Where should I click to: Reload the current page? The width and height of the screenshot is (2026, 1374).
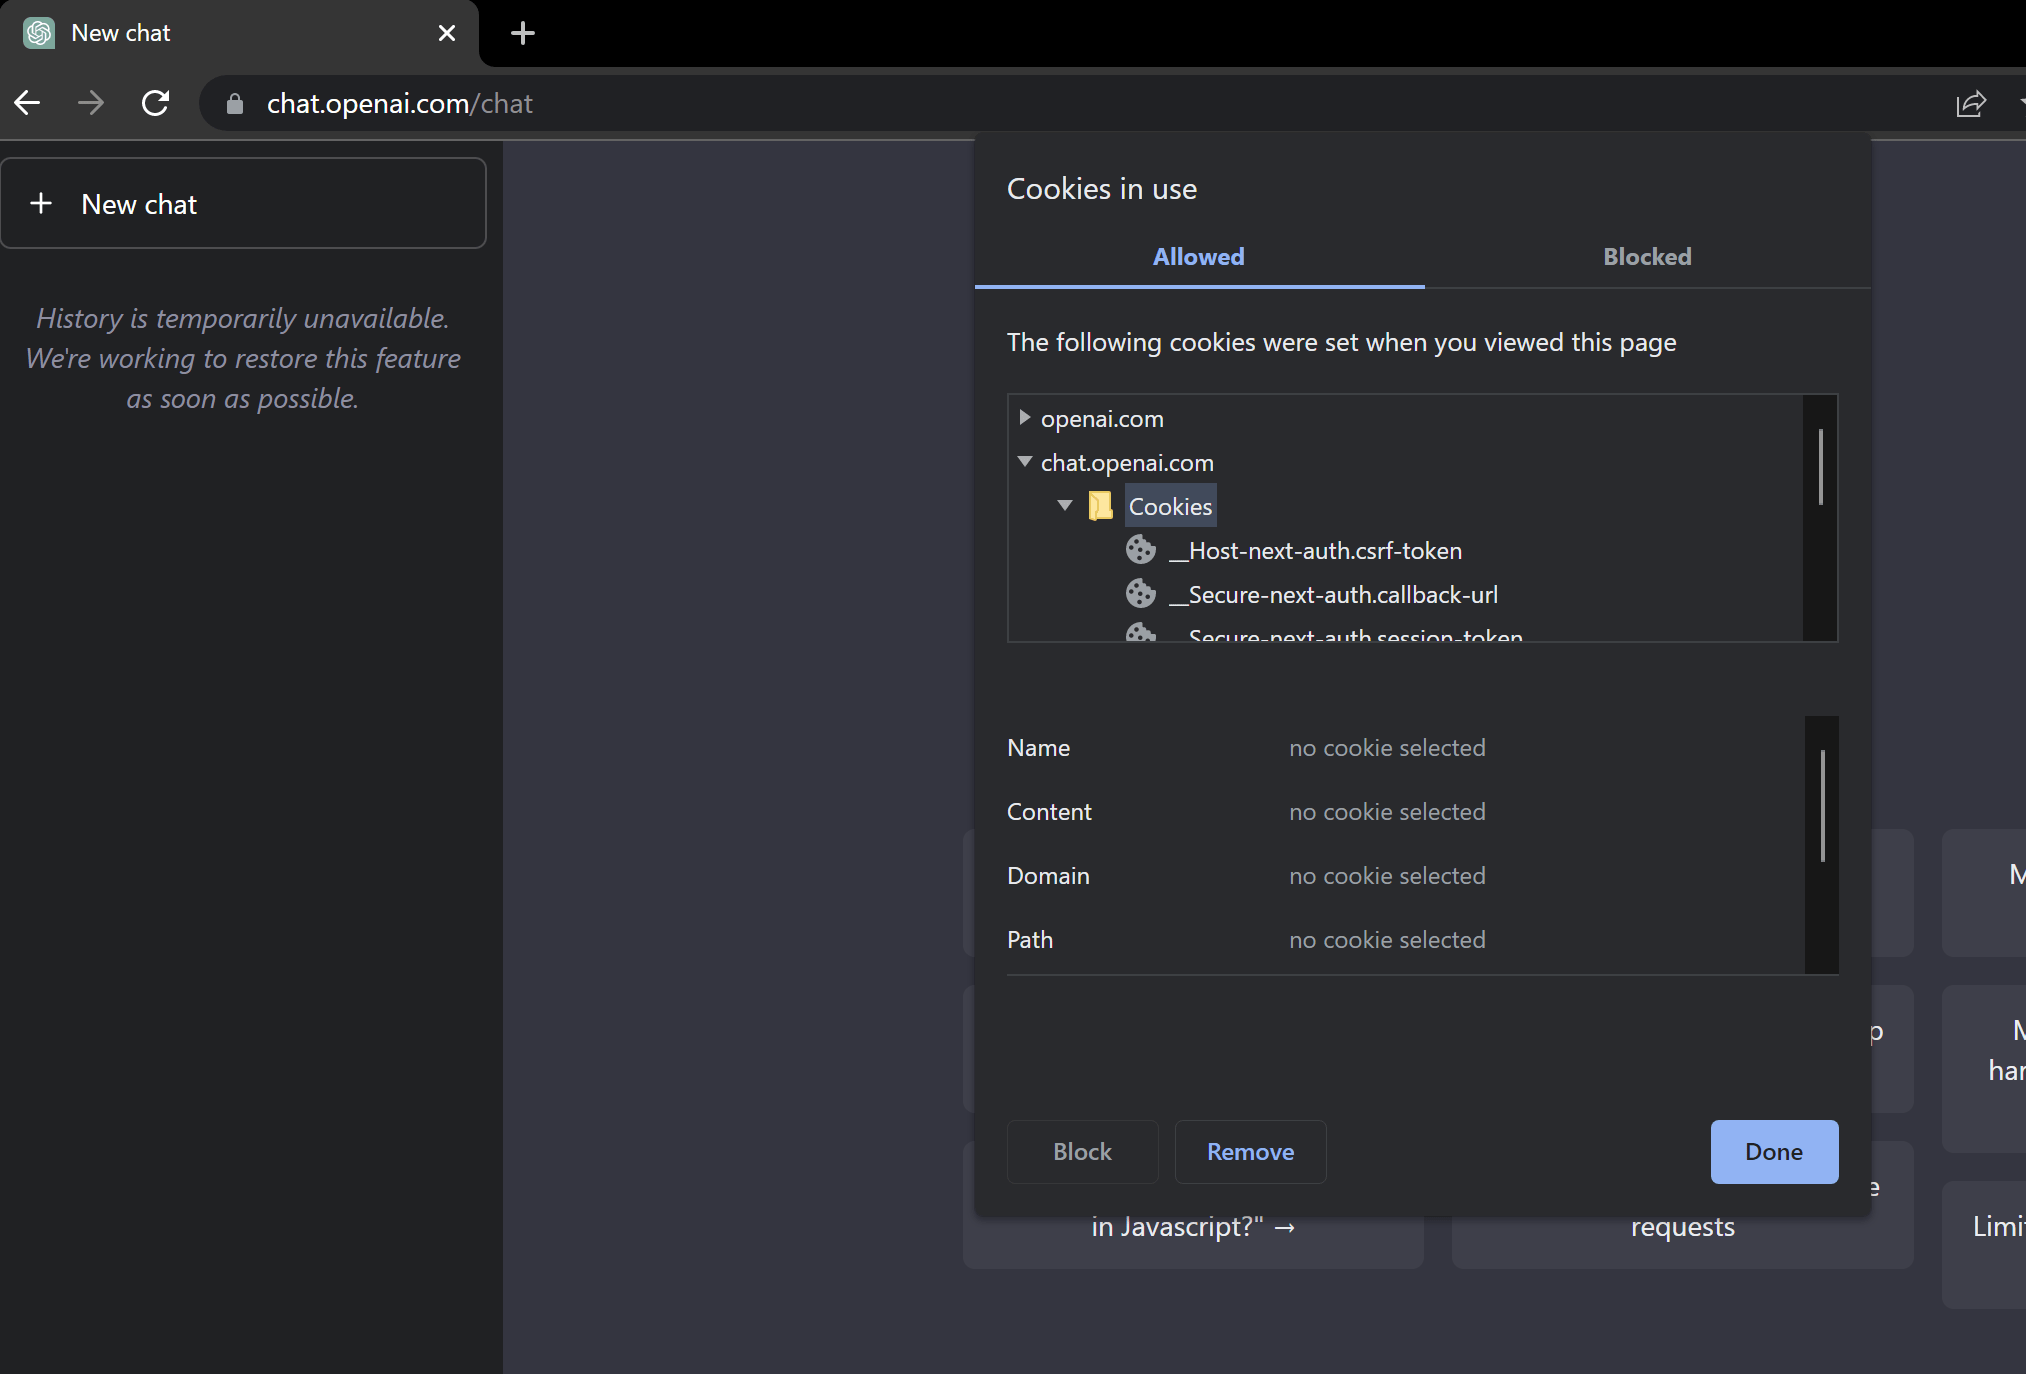click(156, 103)
